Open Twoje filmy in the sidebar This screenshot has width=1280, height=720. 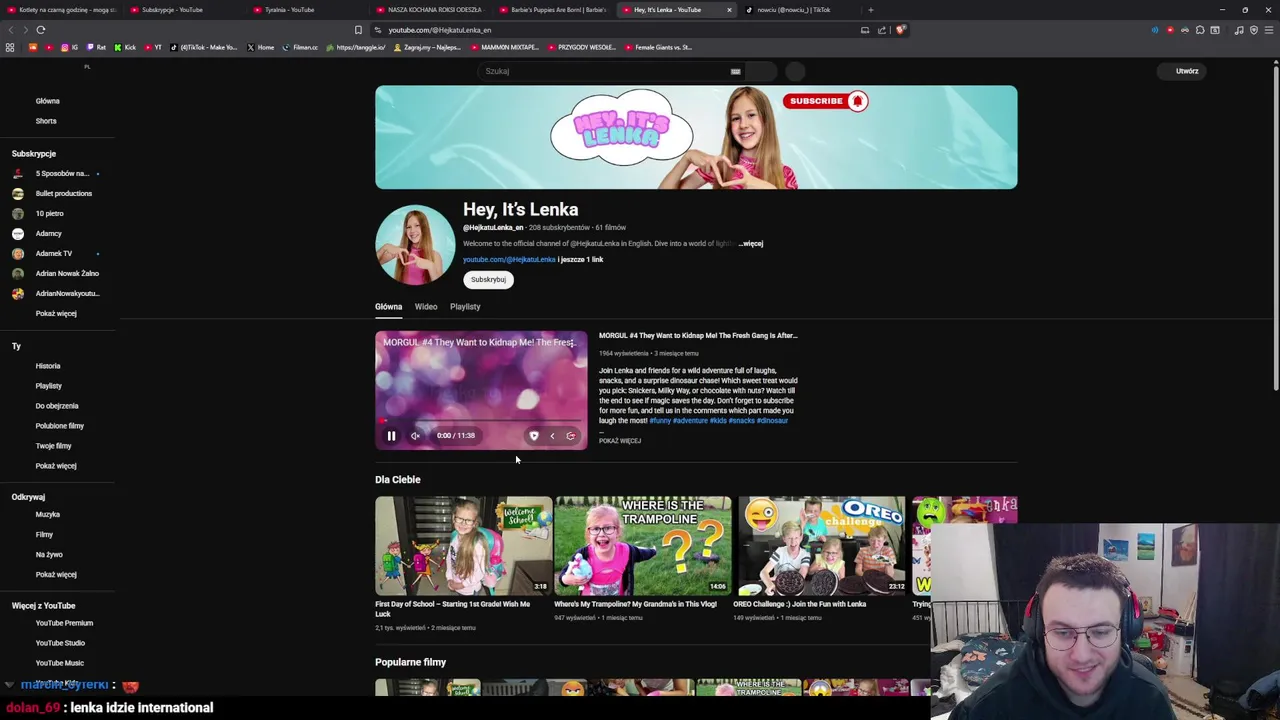pos(53,446)
